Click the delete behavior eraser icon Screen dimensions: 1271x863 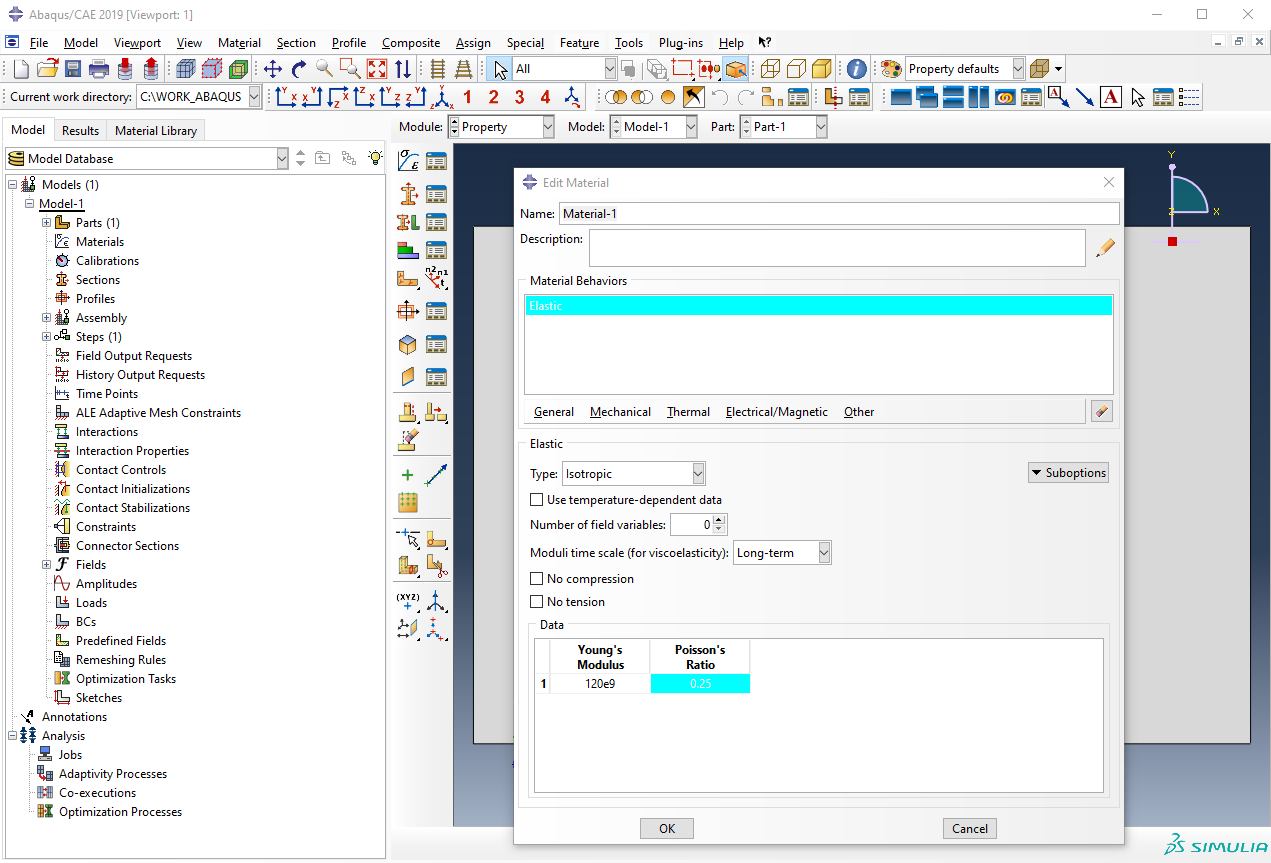1102,411
